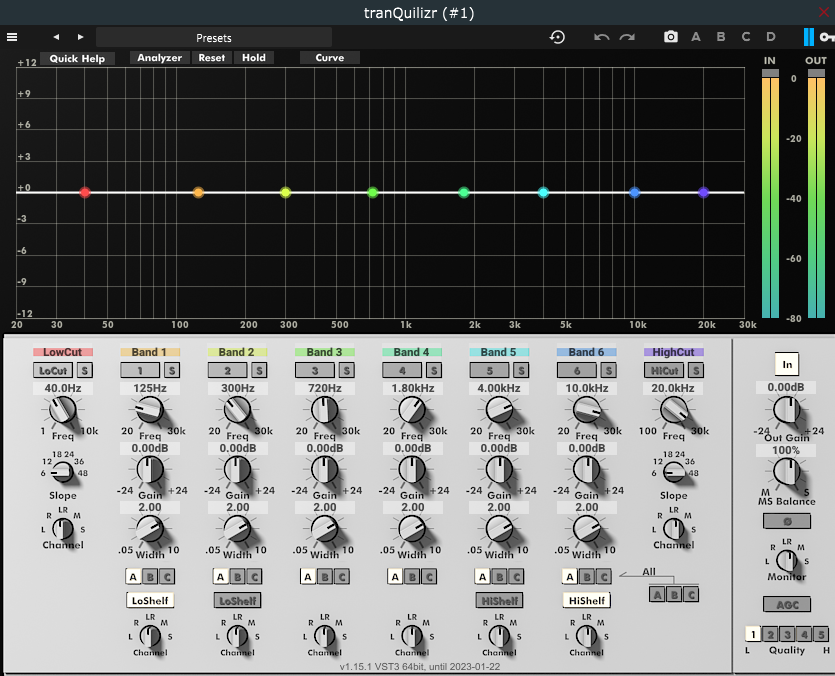
Task: Select filter type A for Band 5
Action: coord(482,576)
